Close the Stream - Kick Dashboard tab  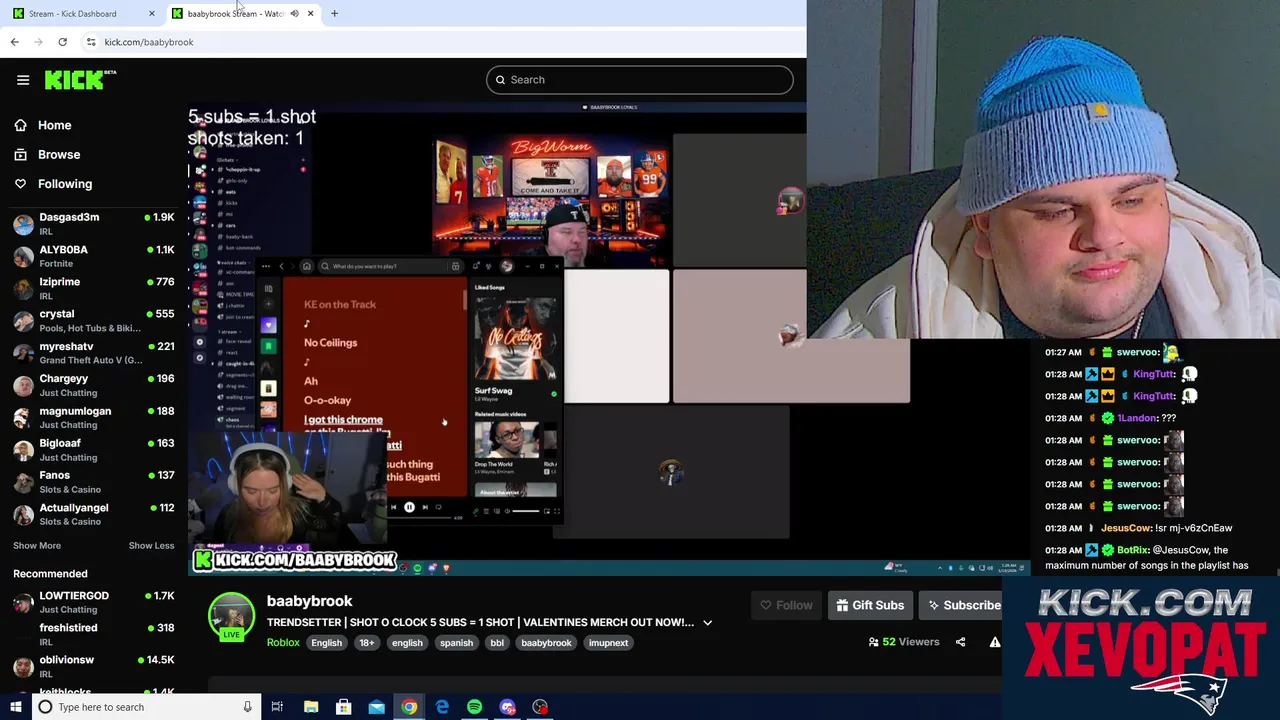152,14
